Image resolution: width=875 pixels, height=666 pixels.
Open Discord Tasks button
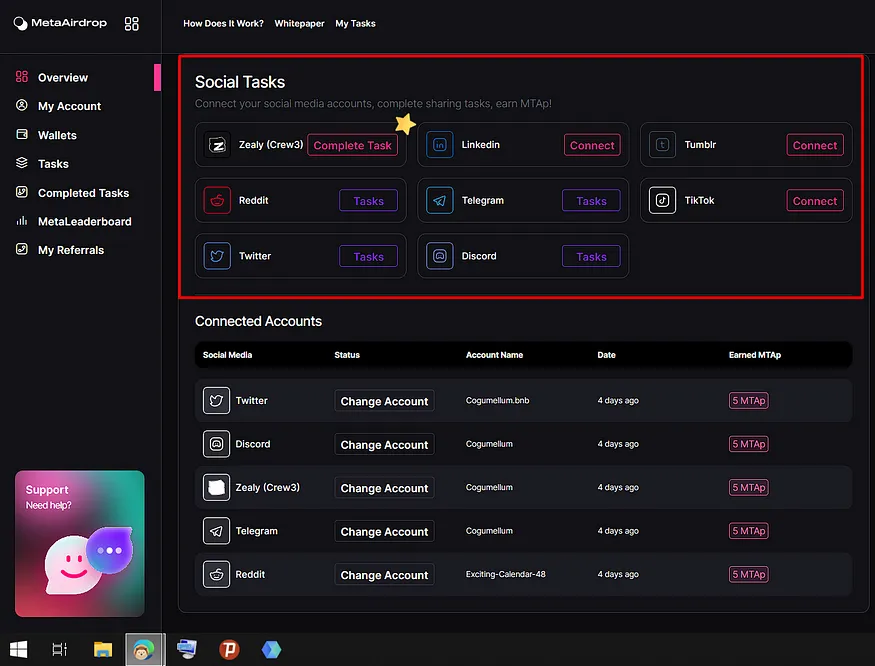click(x=591, y=257)
